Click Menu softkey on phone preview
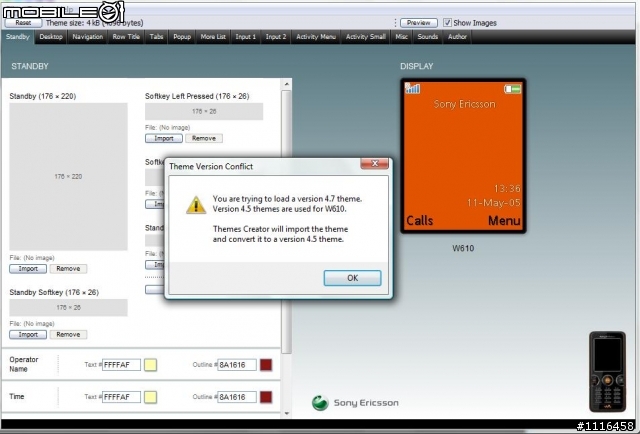 tap(504, 221)
